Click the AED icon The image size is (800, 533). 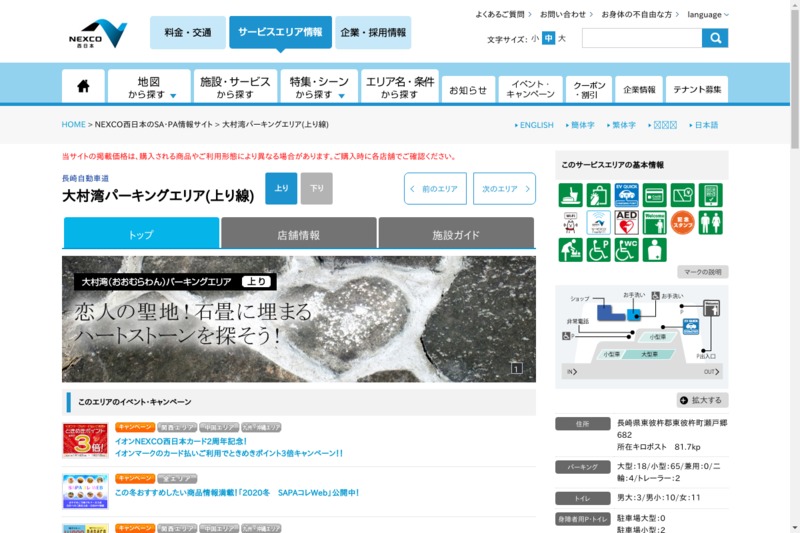pyautogui.click(x=627, y=222)
